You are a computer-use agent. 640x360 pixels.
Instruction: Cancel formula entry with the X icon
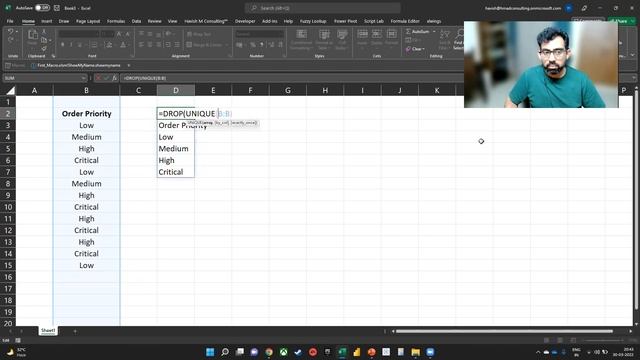coord(98,78)
